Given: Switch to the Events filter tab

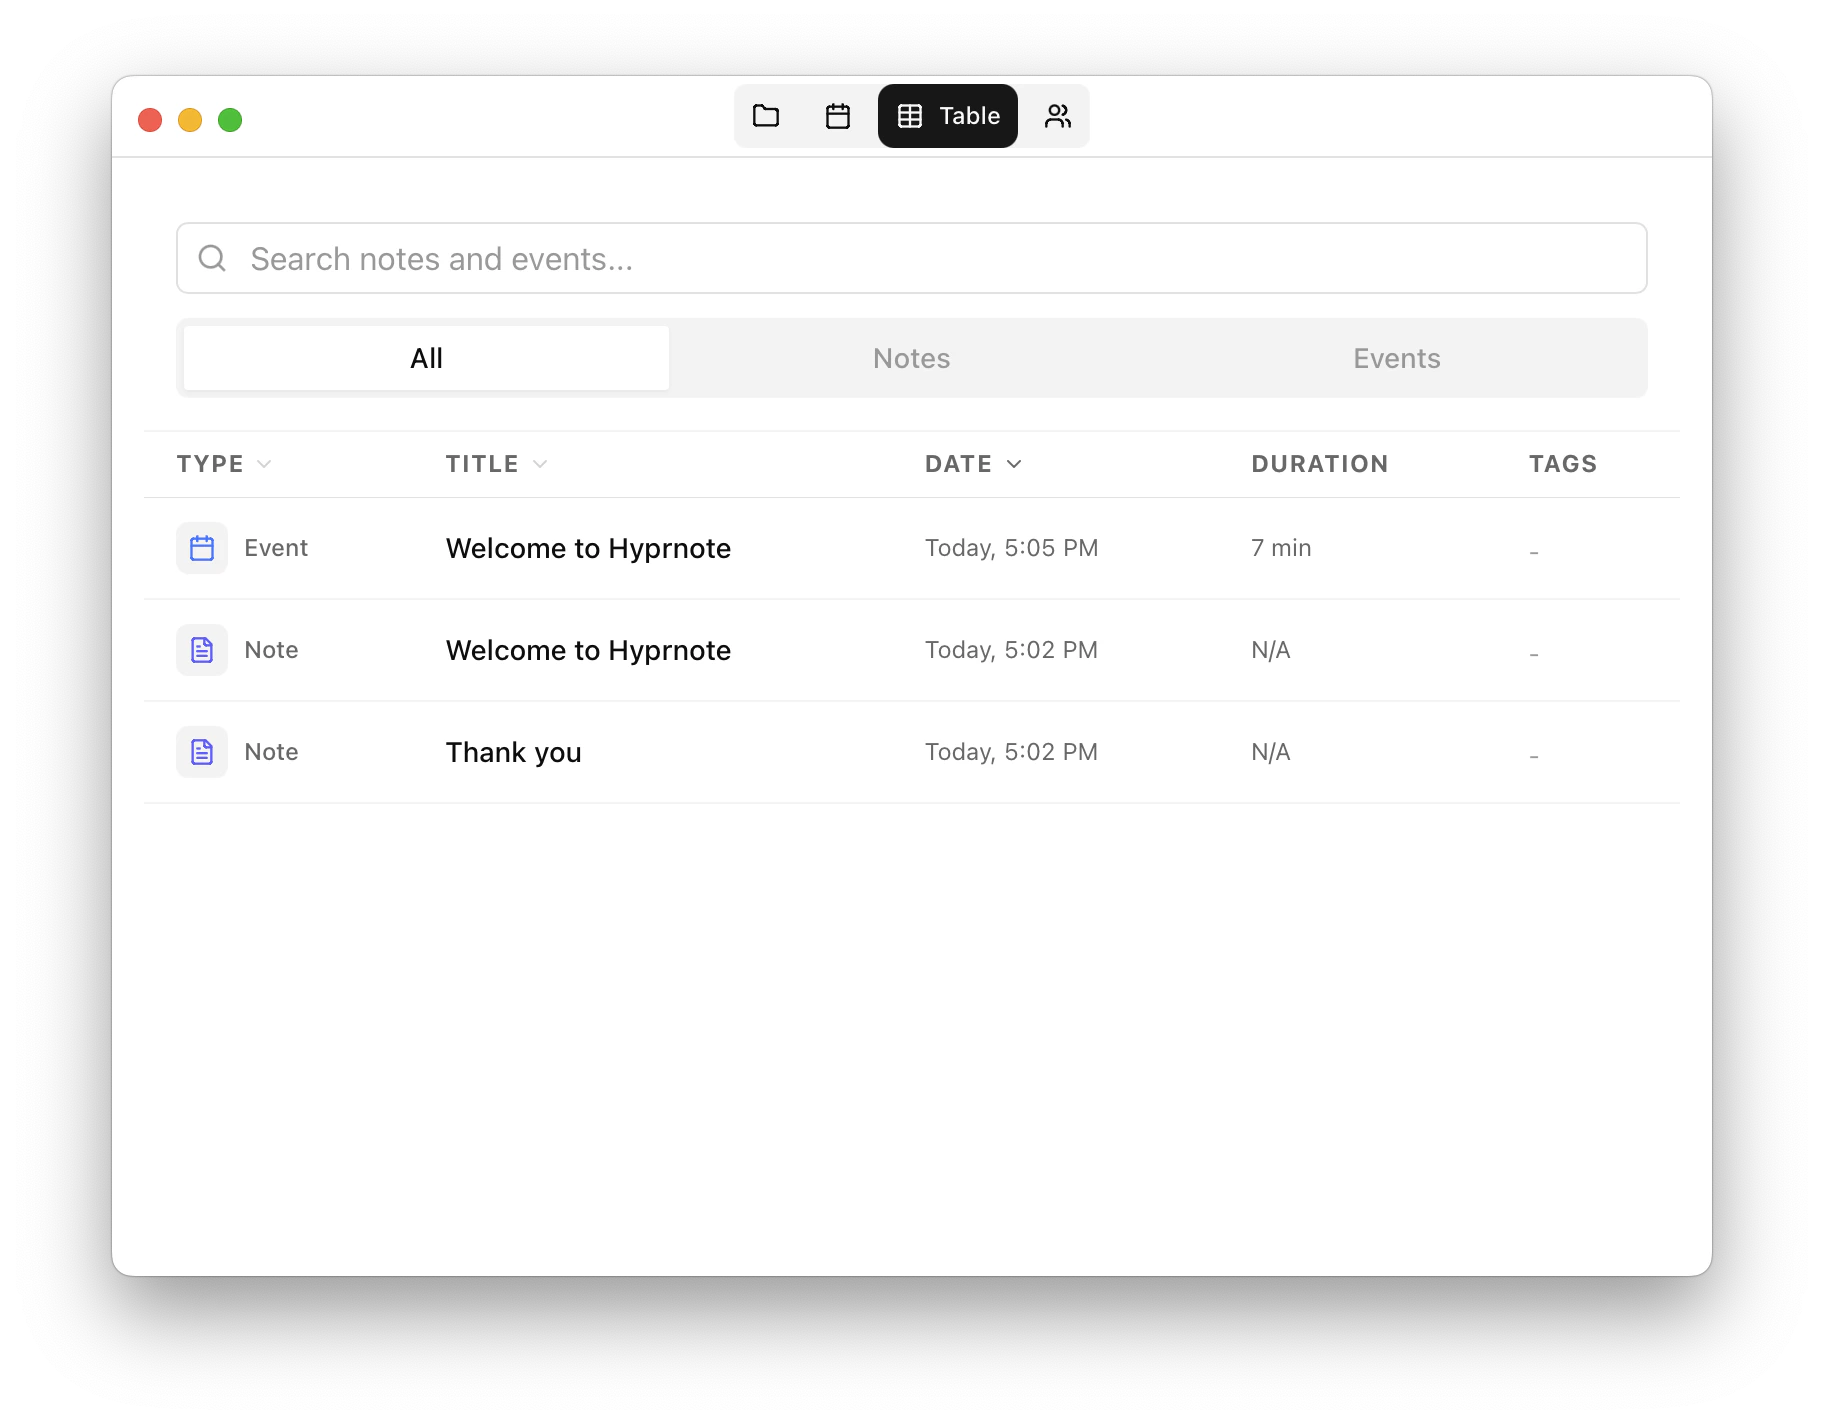Looking at the screenshot, I should click(1396, 358).
